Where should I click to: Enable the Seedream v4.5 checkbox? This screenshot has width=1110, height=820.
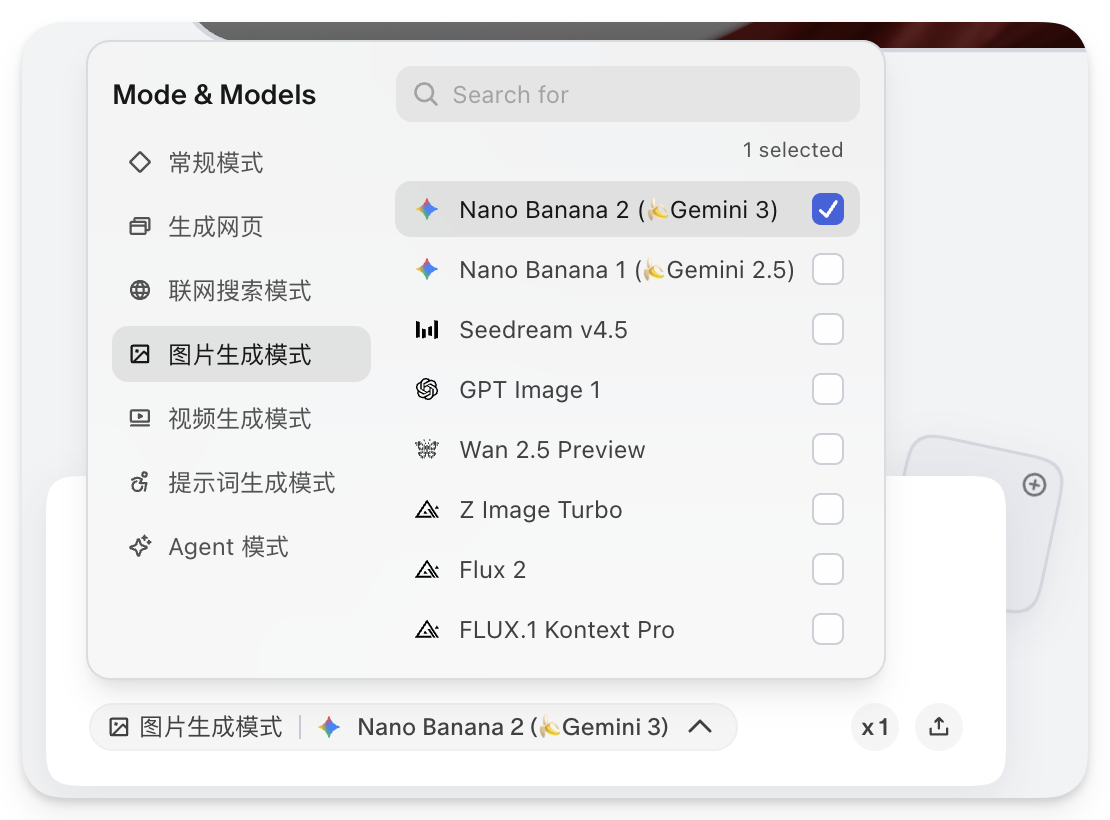click(x=828, y=329)
